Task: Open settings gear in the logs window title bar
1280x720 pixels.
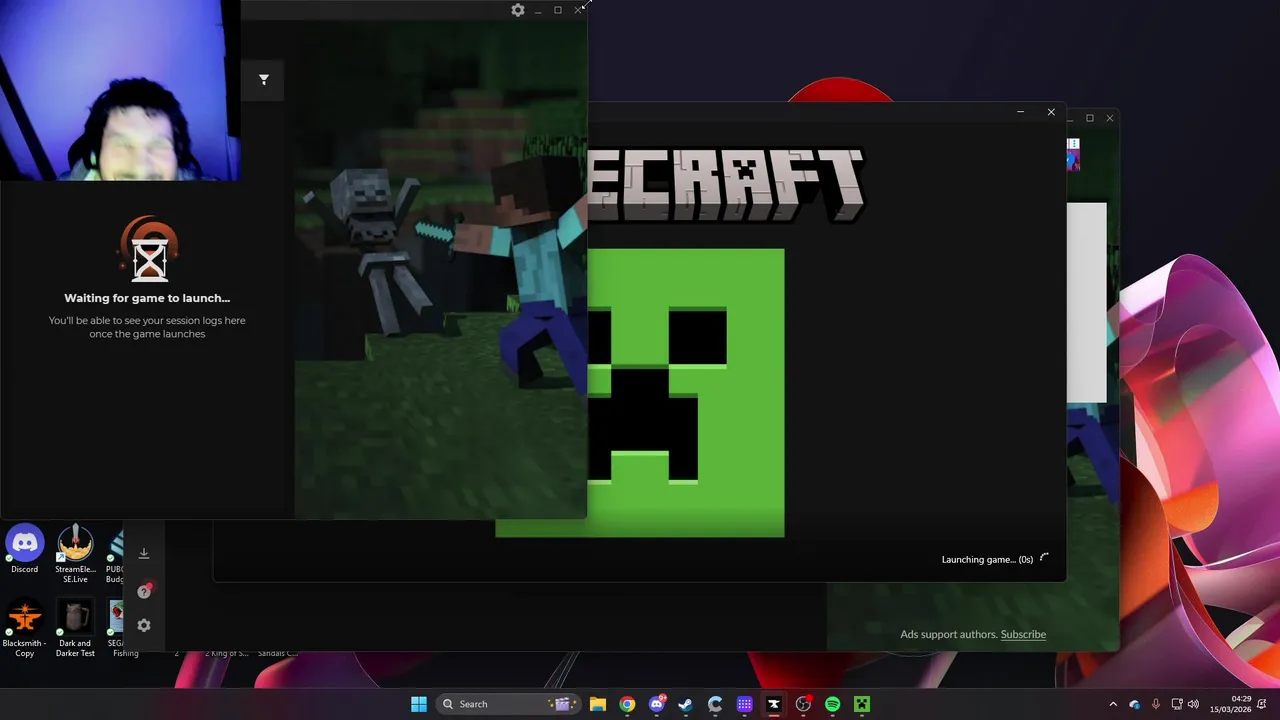Action: coord(517,10)
